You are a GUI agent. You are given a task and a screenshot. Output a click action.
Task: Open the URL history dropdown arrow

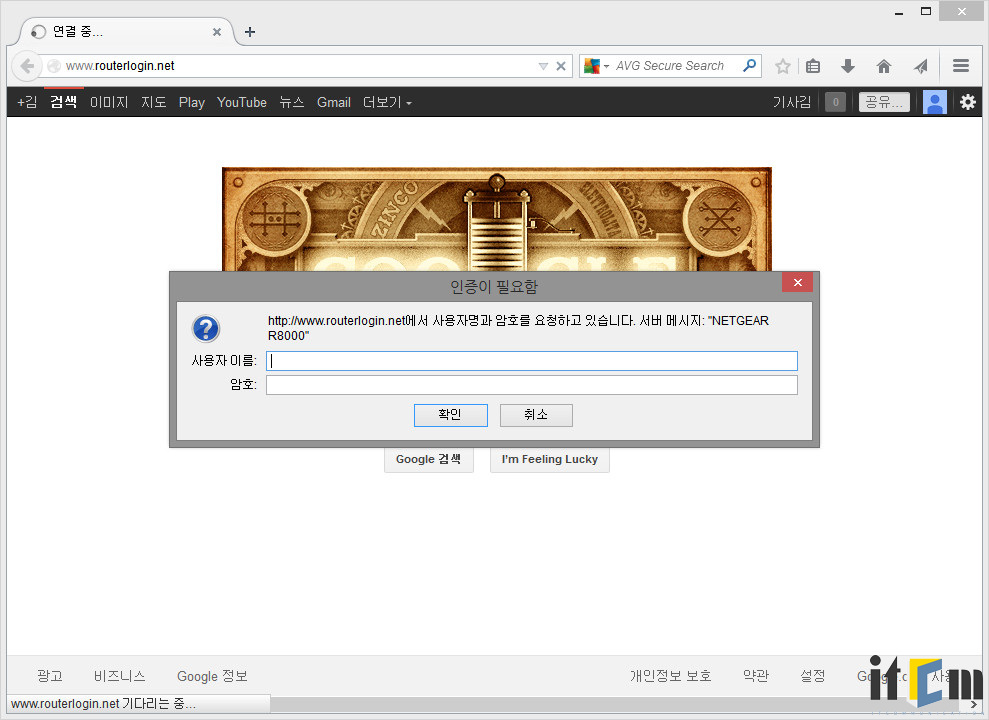[543, 66]
